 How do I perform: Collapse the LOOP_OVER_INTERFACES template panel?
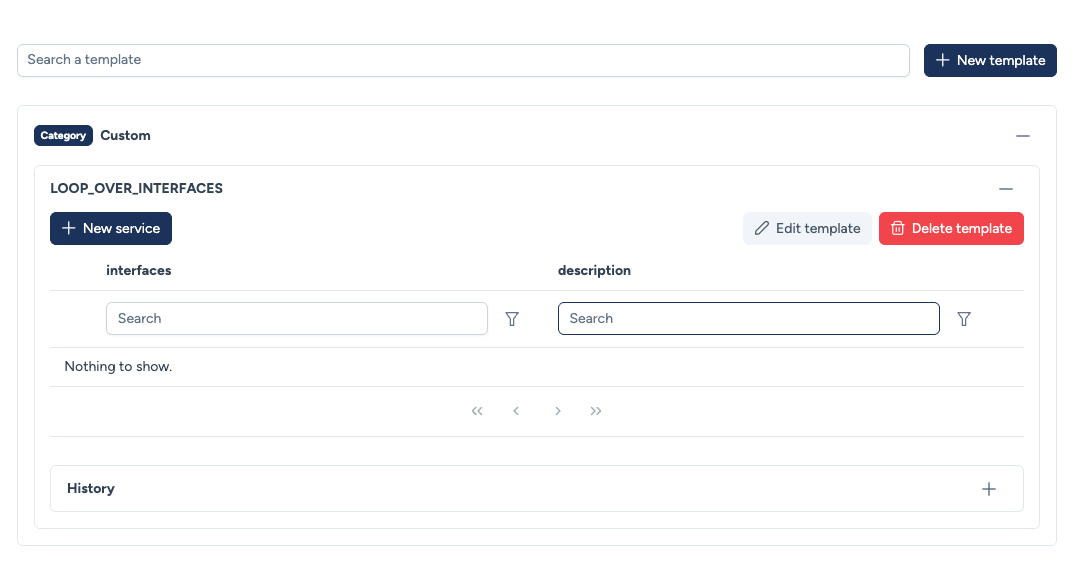1005,189
